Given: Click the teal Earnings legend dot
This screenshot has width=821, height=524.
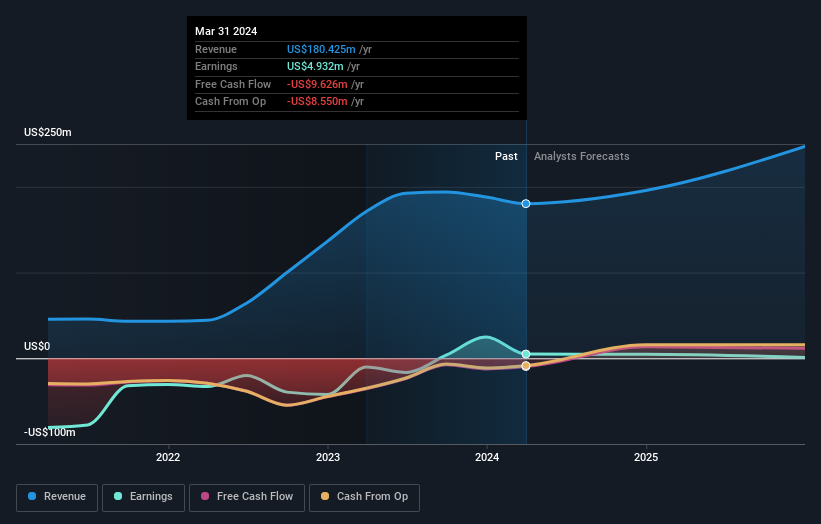Looking at the screenshot, I should click(118, 496).
